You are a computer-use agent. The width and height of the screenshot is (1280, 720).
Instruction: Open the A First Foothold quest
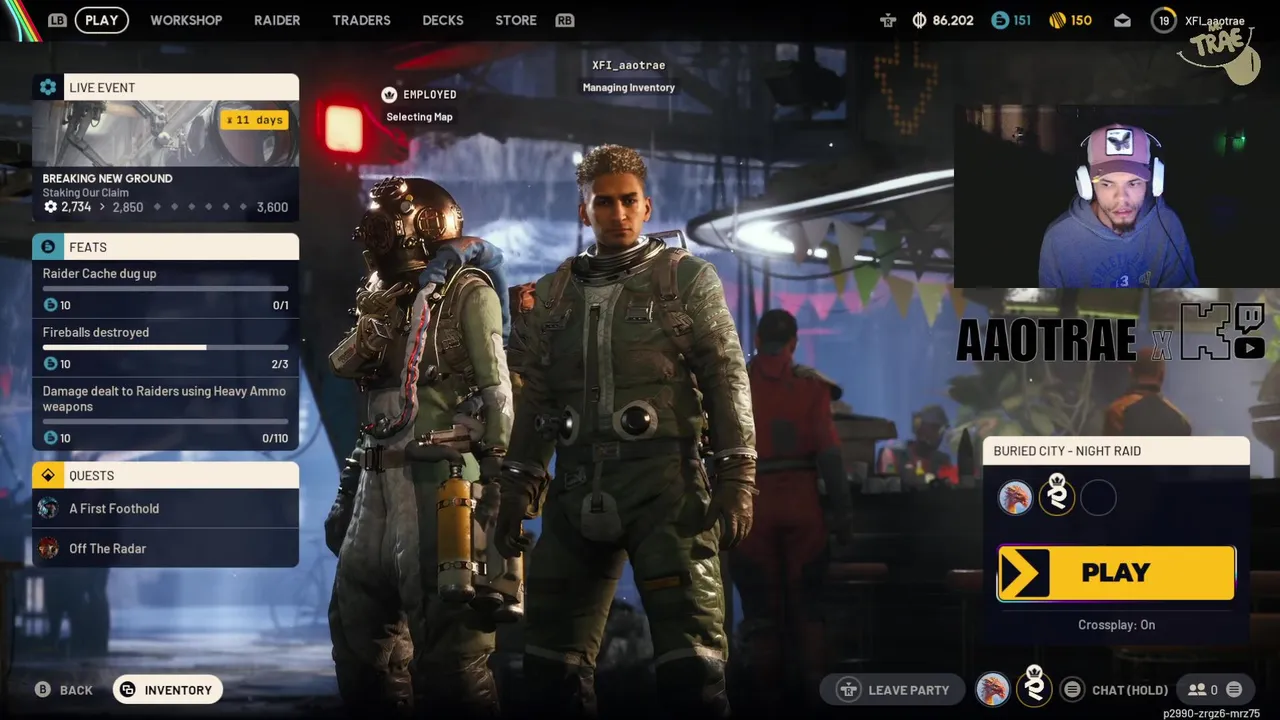click(165, 508)
